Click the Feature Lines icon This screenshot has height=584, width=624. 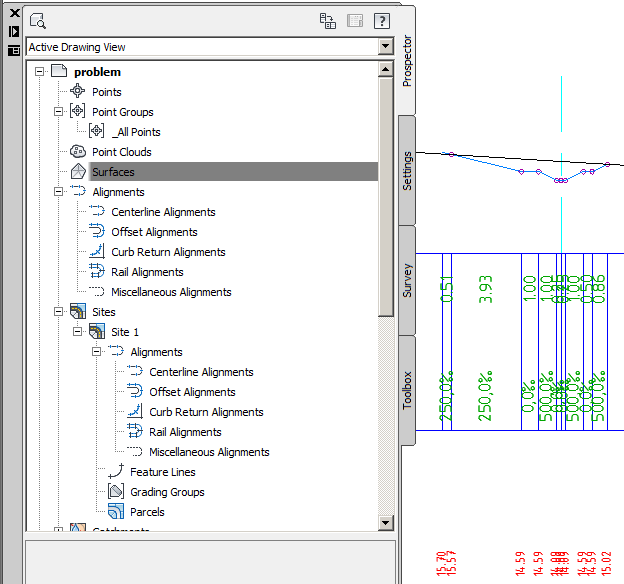click(x=116, y=472)
